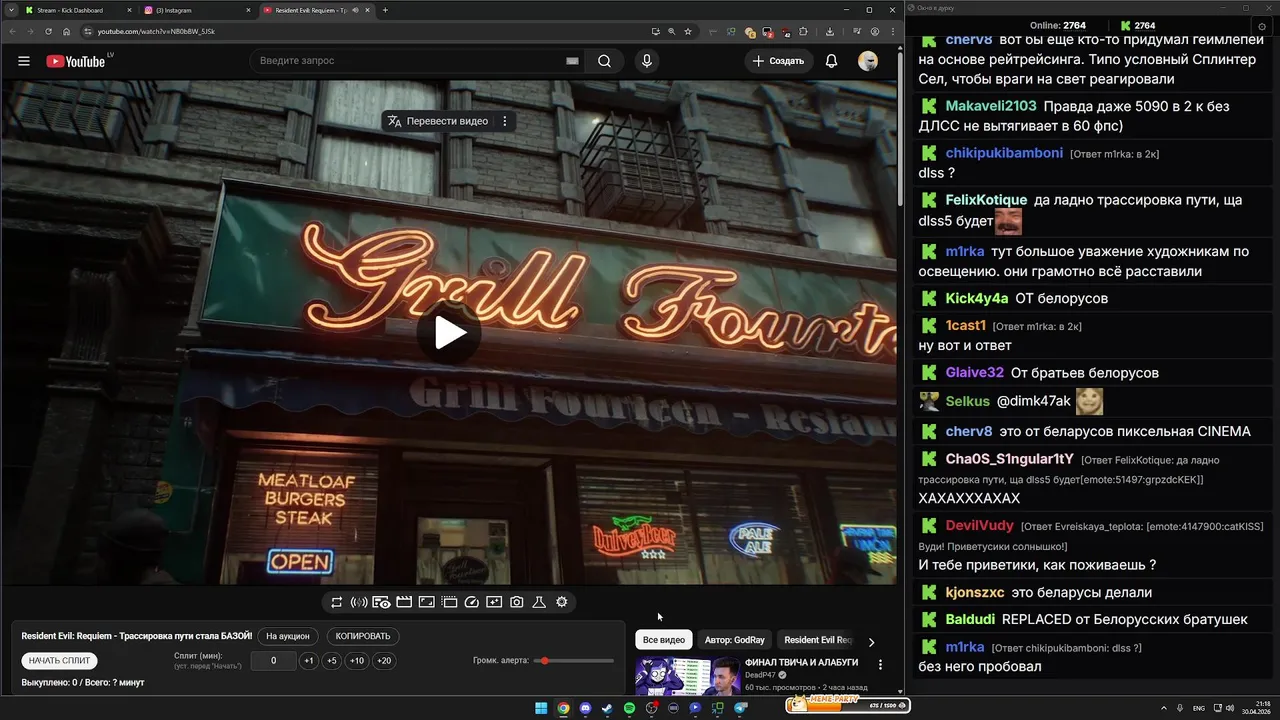The image size is (1280, 720).
Task: Click the YouTube search magnifier button
Action: pyautogui.click(x=604, y=61)
